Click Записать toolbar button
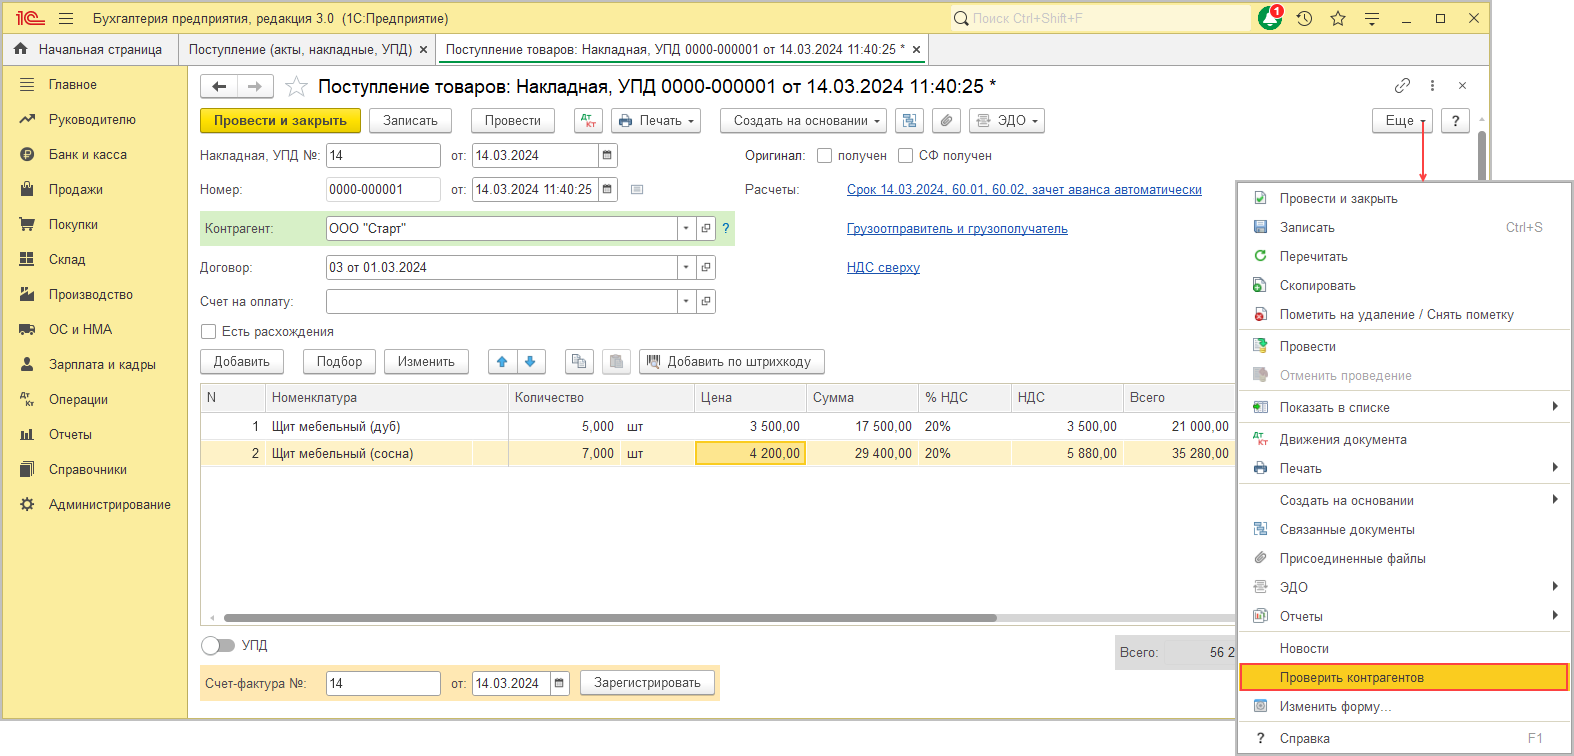The image size is (1574, 756). (x=410, y=121)
